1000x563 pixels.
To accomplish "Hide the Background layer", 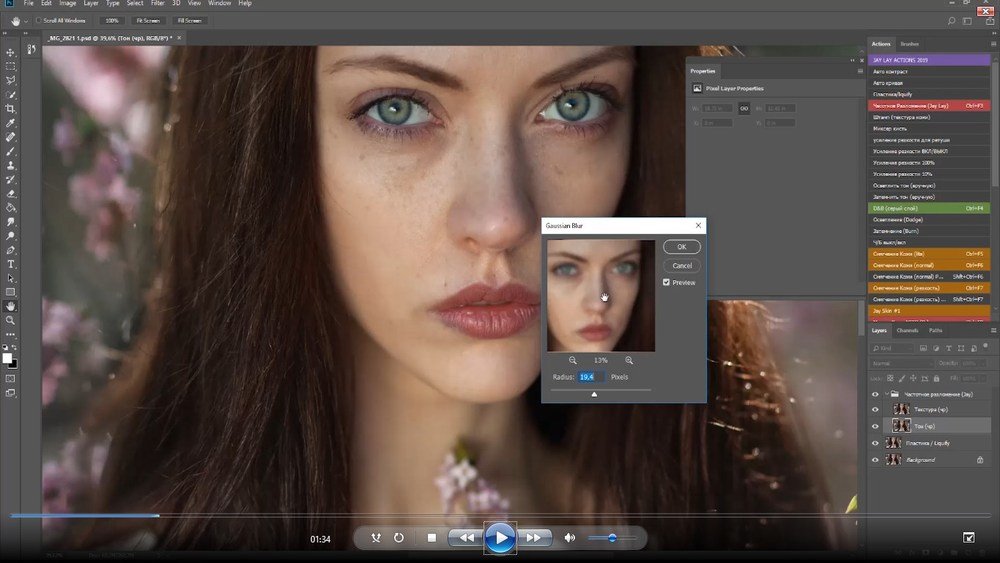I will [875, 460].
